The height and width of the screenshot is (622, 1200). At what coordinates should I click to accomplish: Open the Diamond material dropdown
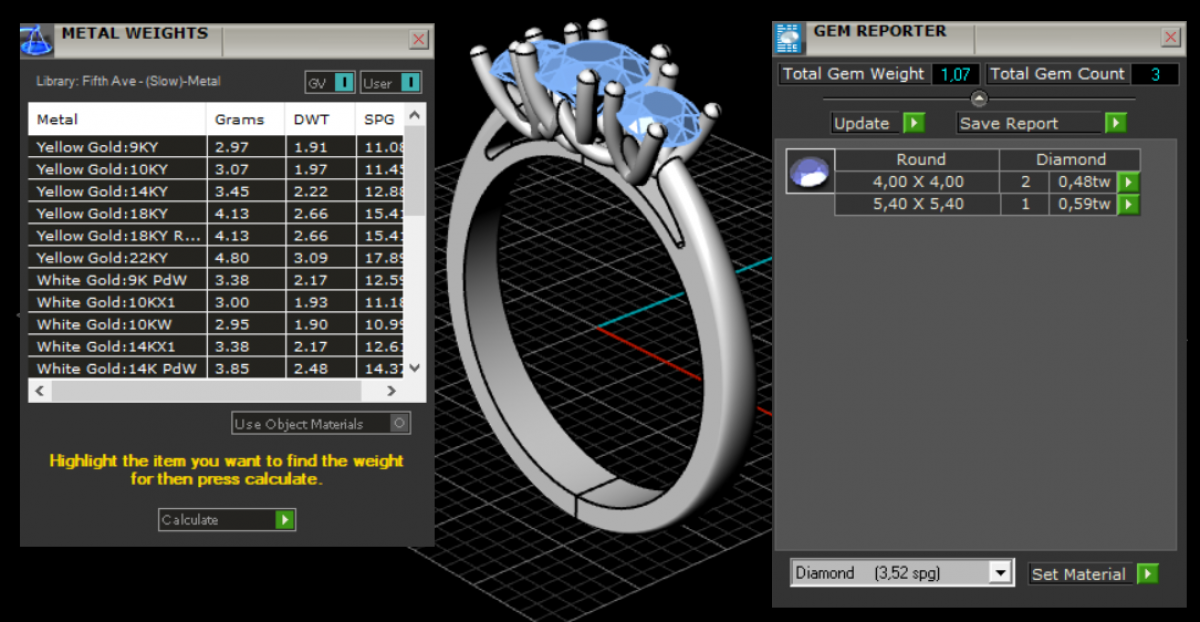(x=1000, y=573)
